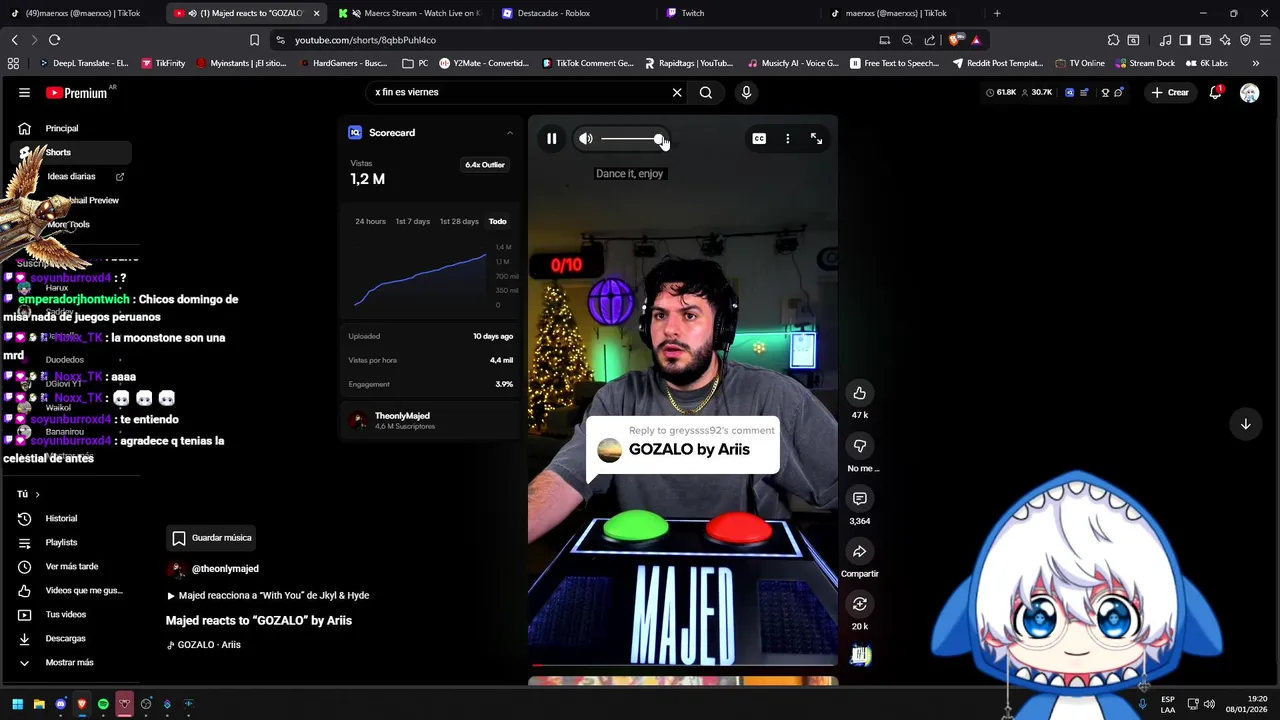Open OBS Studio from the taskbar

point(146,704)
